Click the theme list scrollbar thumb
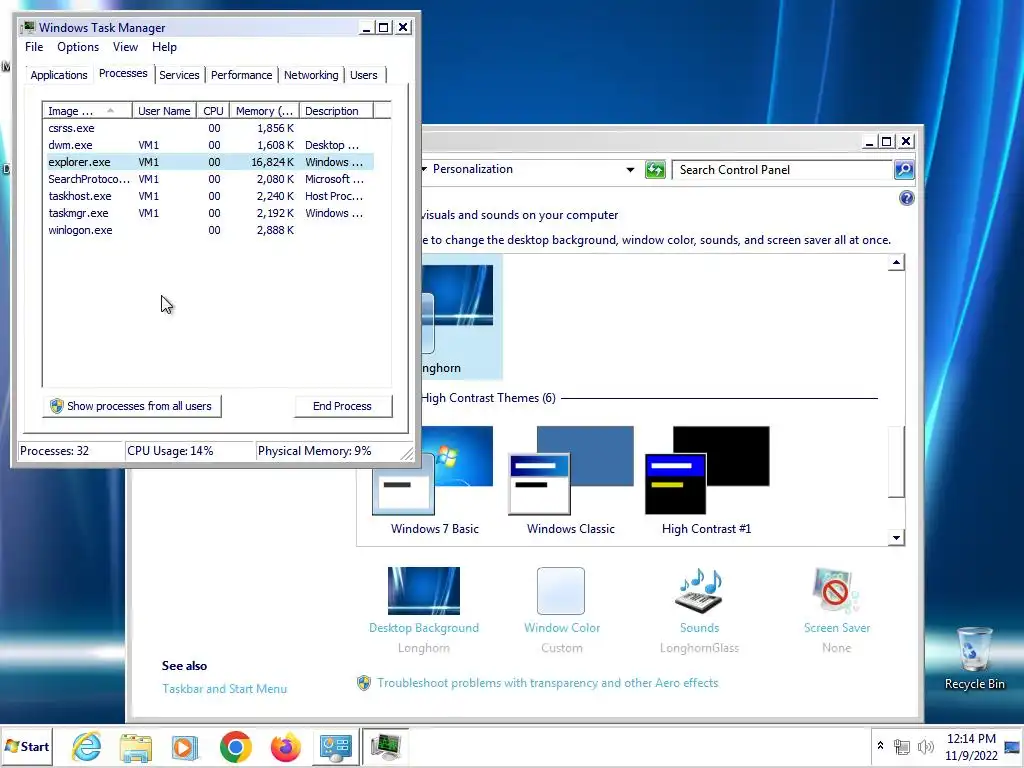The width and height of the screenshot is (1024, 768). click(x=896, y=462)
